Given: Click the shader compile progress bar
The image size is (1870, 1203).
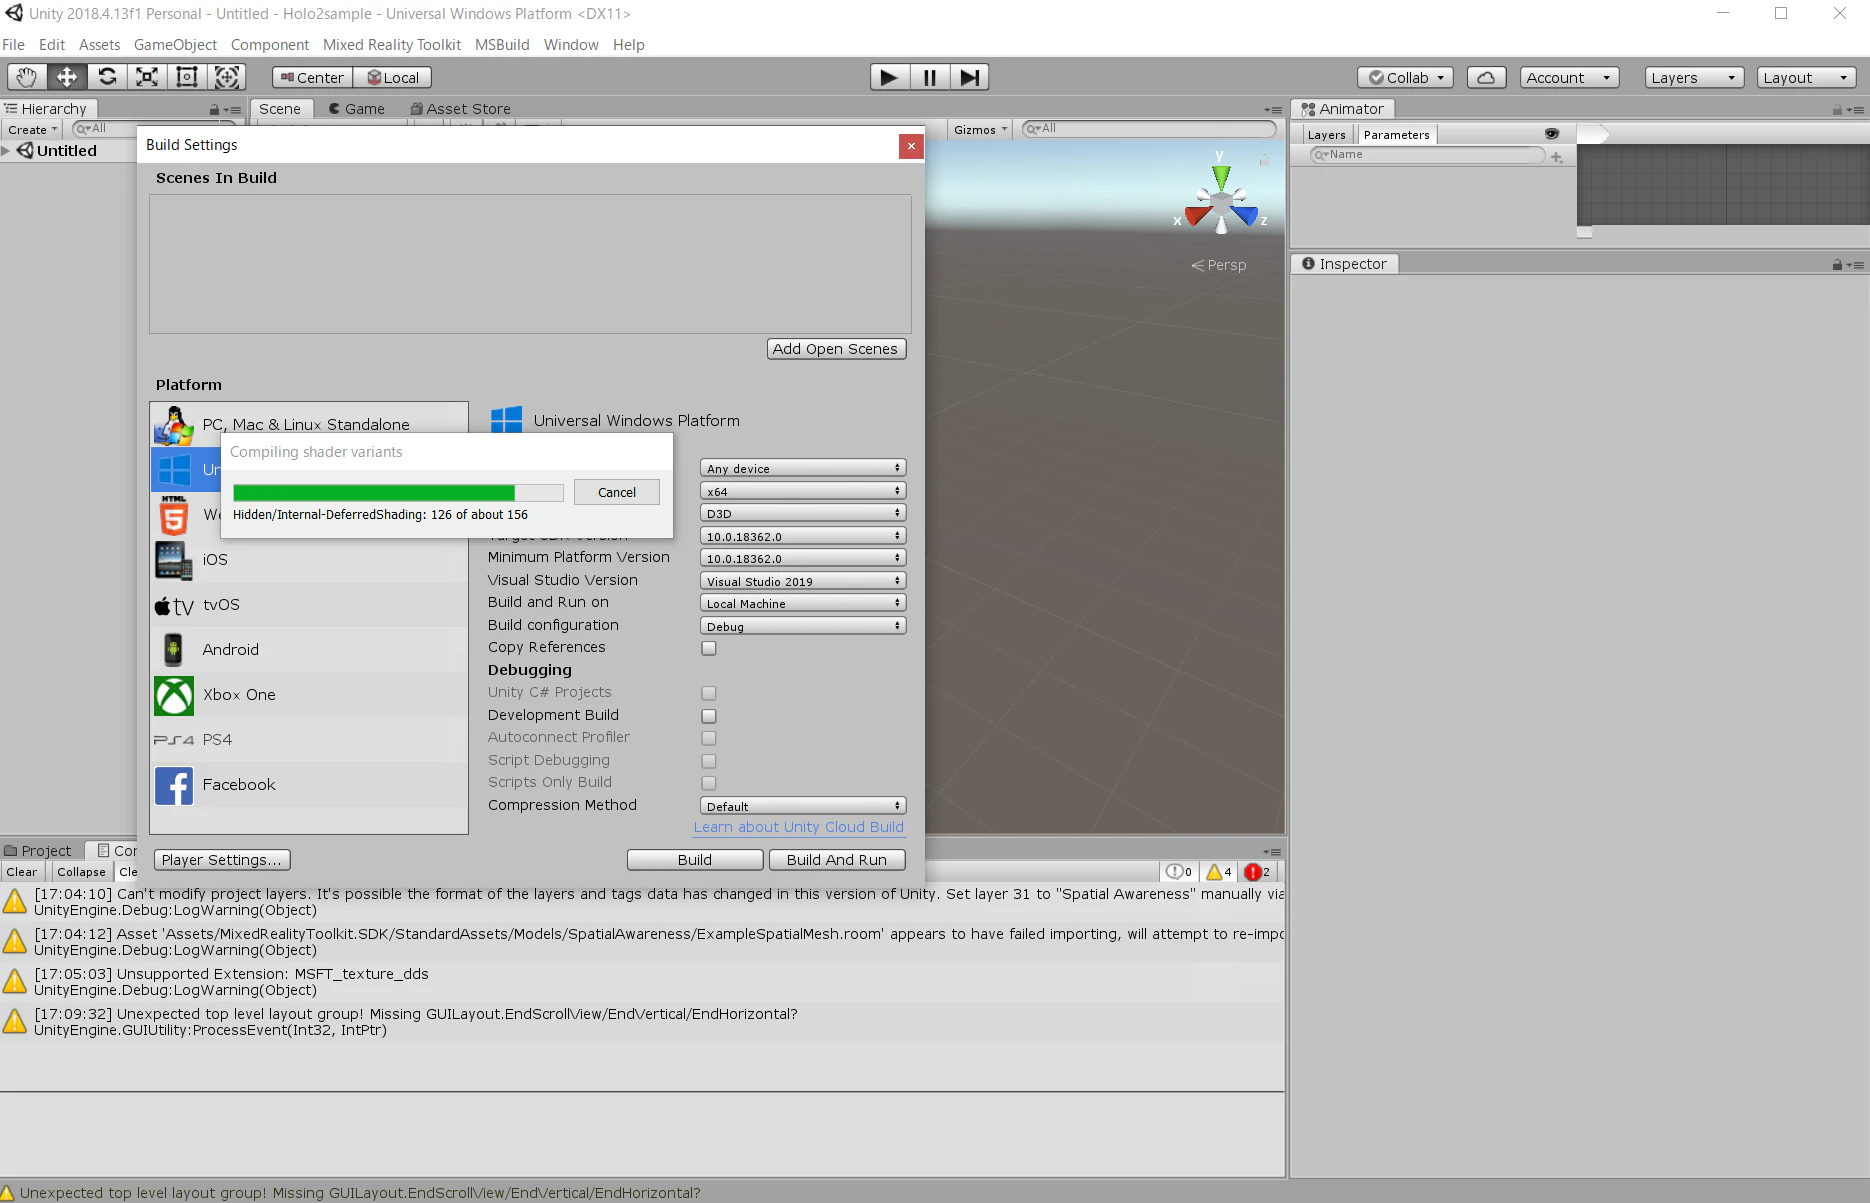Looking at the screenshot, I should click(398, 492).
